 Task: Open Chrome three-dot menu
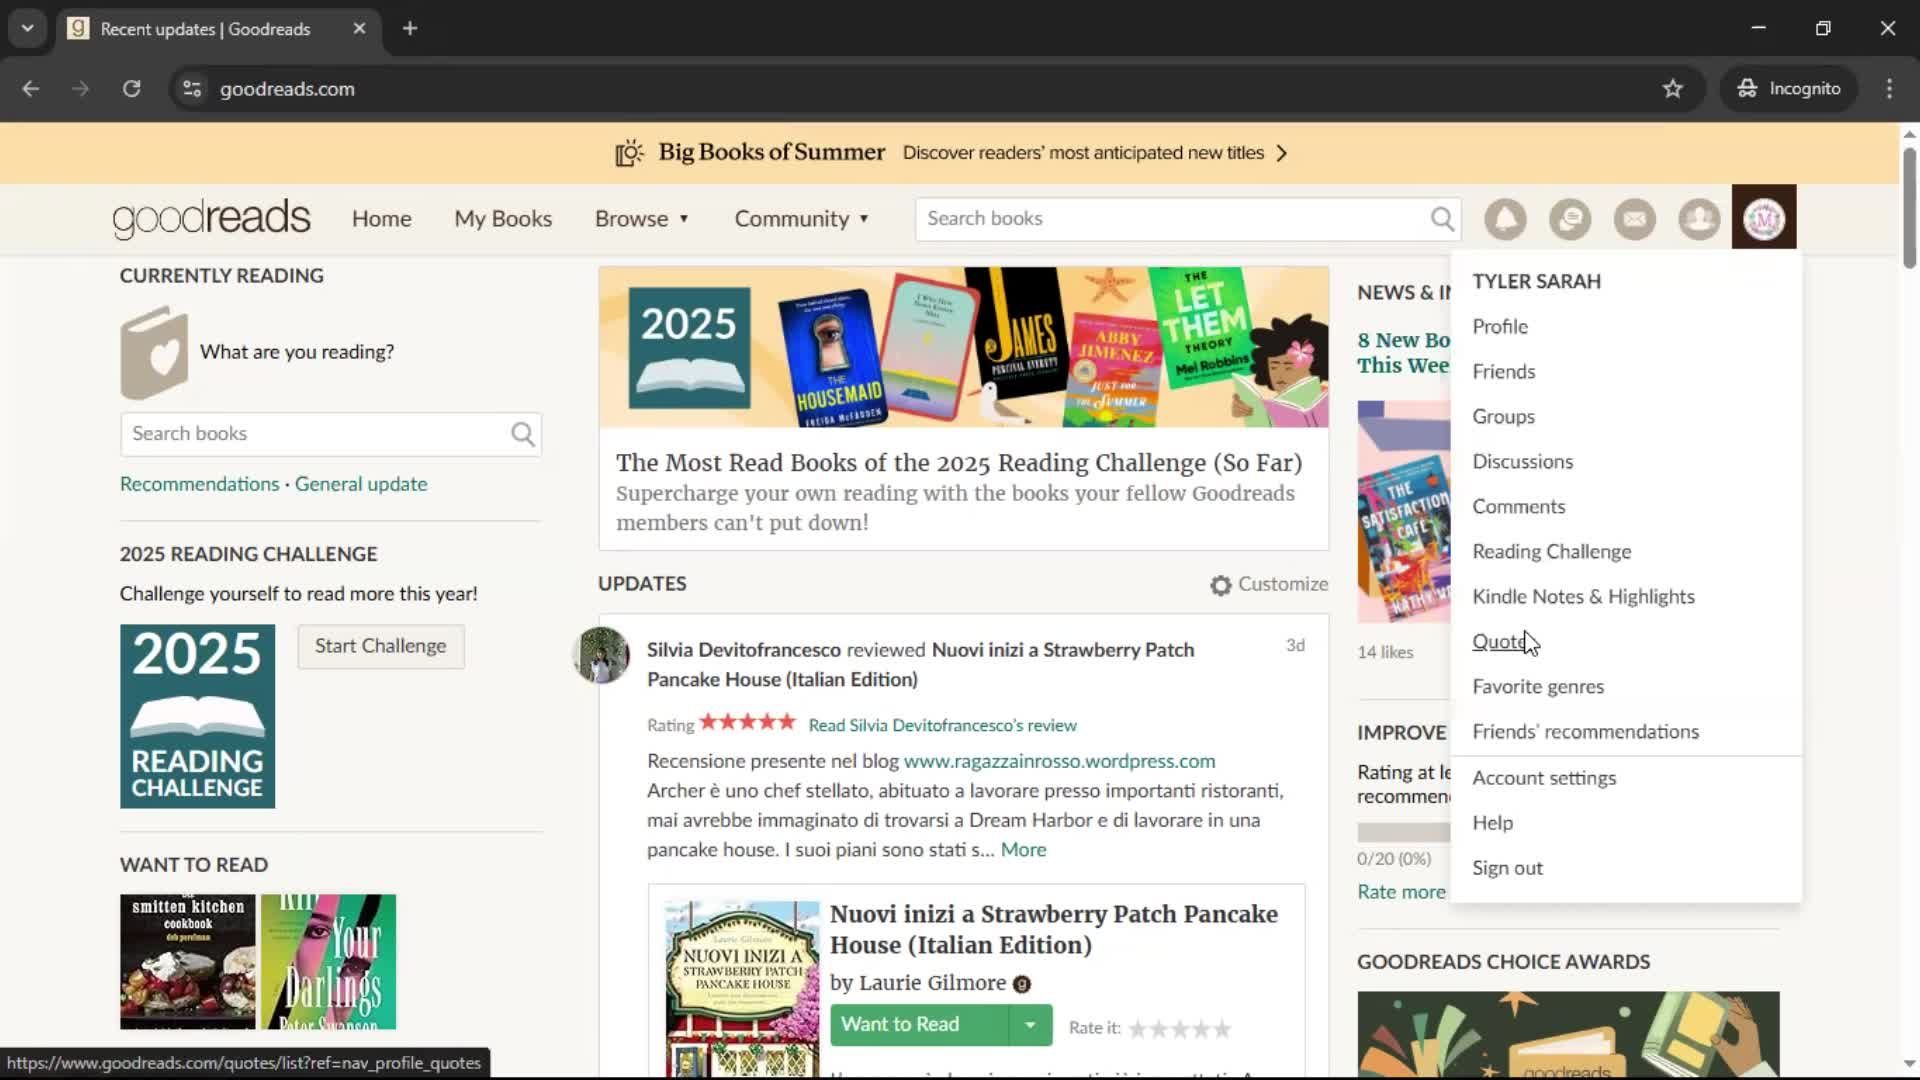[x=1889, y=89]
